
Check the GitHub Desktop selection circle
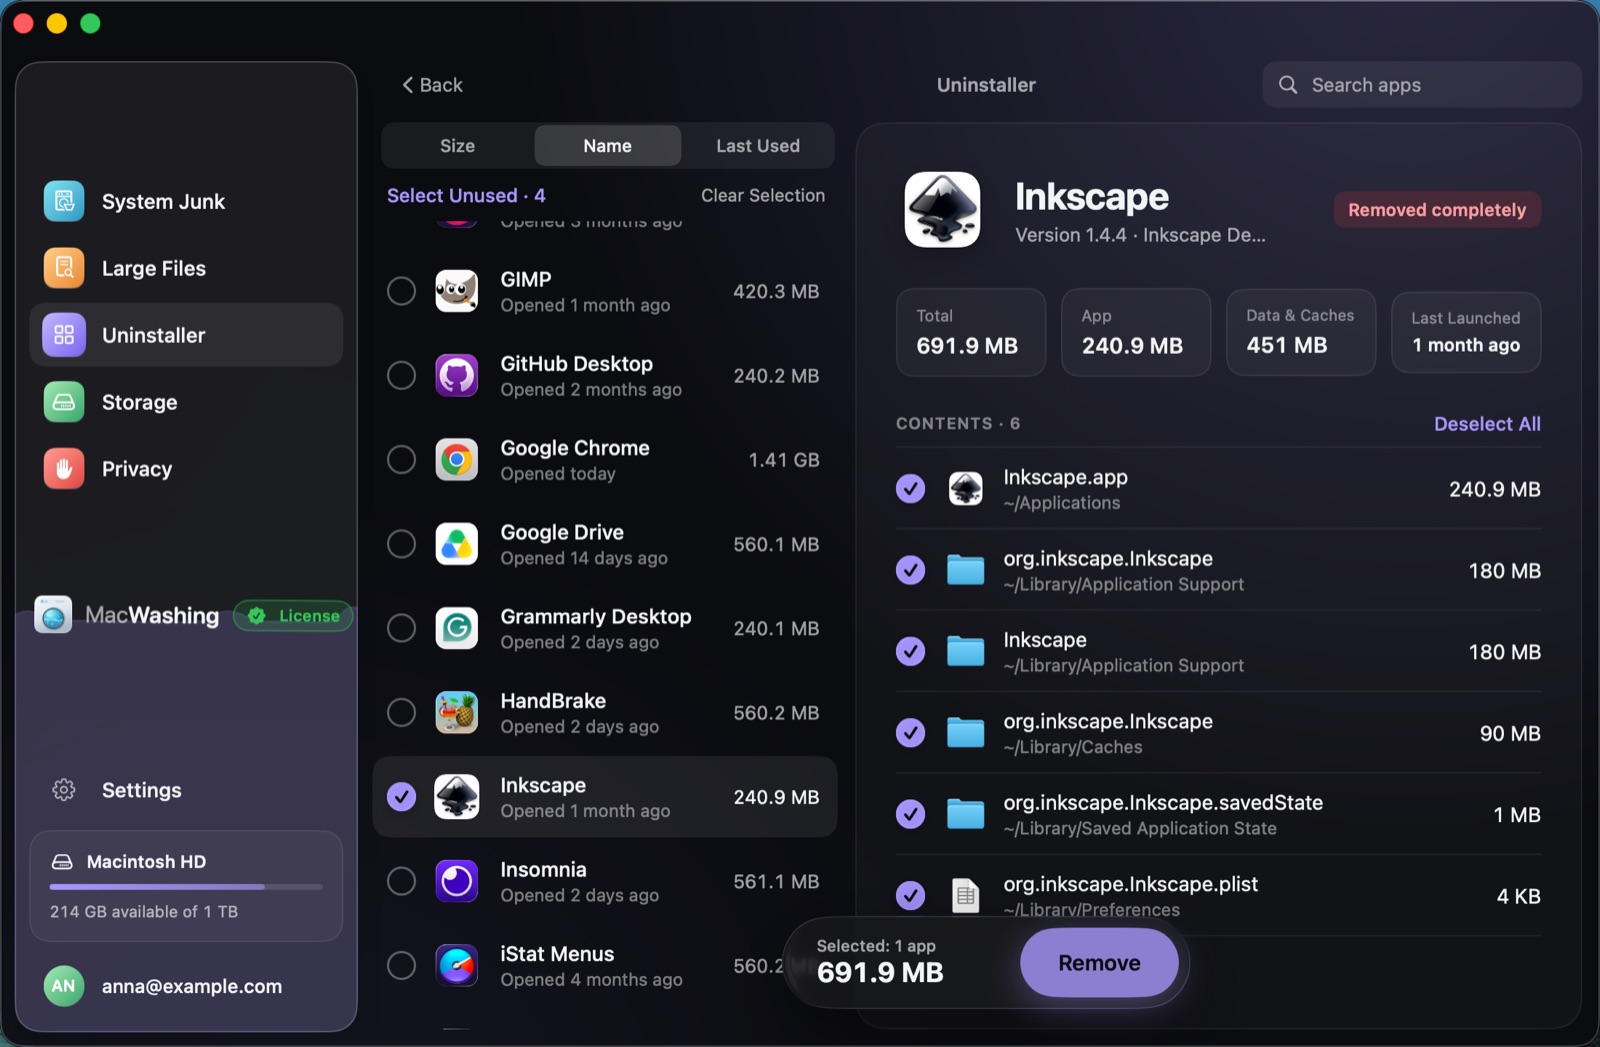[x=401, y=376]
